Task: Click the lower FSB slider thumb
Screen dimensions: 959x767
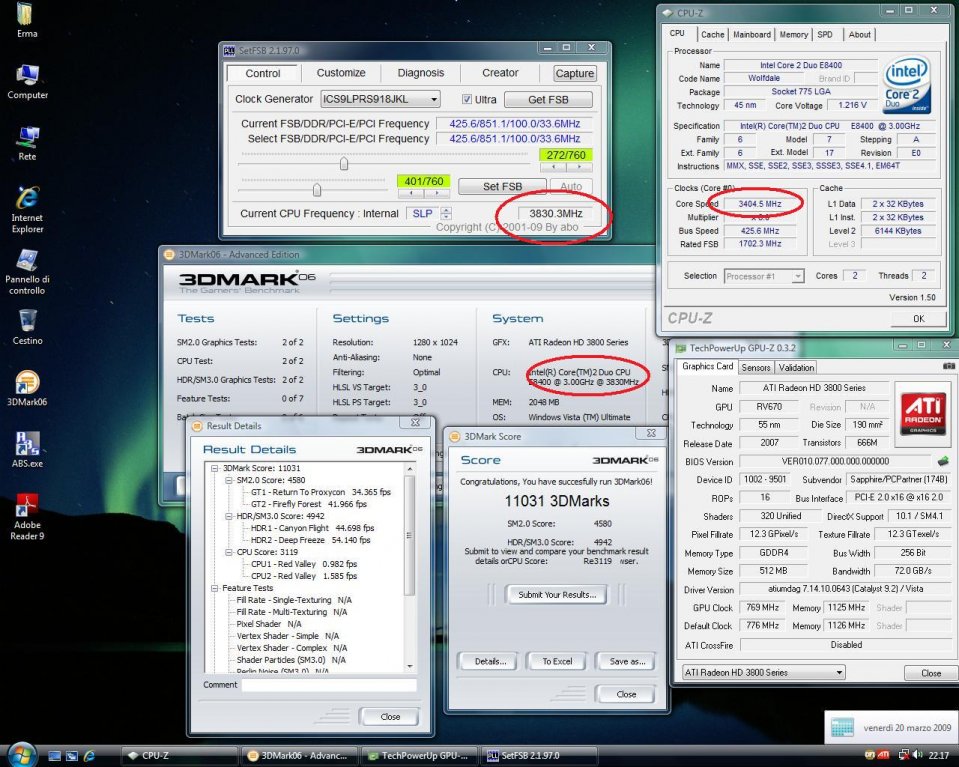Action: pos(317,190)
